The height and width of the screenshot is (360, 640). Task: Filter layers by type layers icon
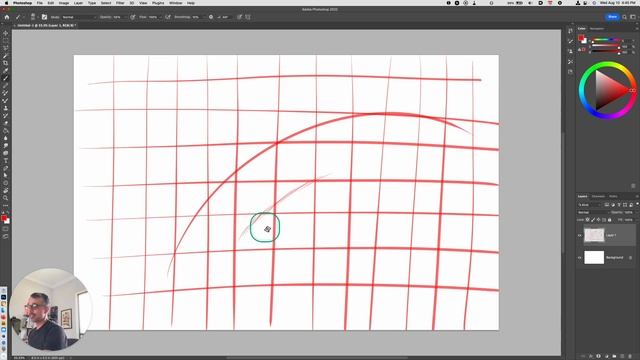[x=619, y=204]
